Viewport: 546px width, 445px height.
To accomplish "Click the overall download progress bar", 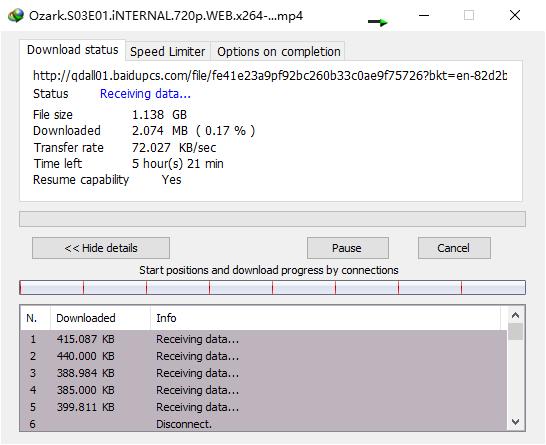I will [272, 219].
